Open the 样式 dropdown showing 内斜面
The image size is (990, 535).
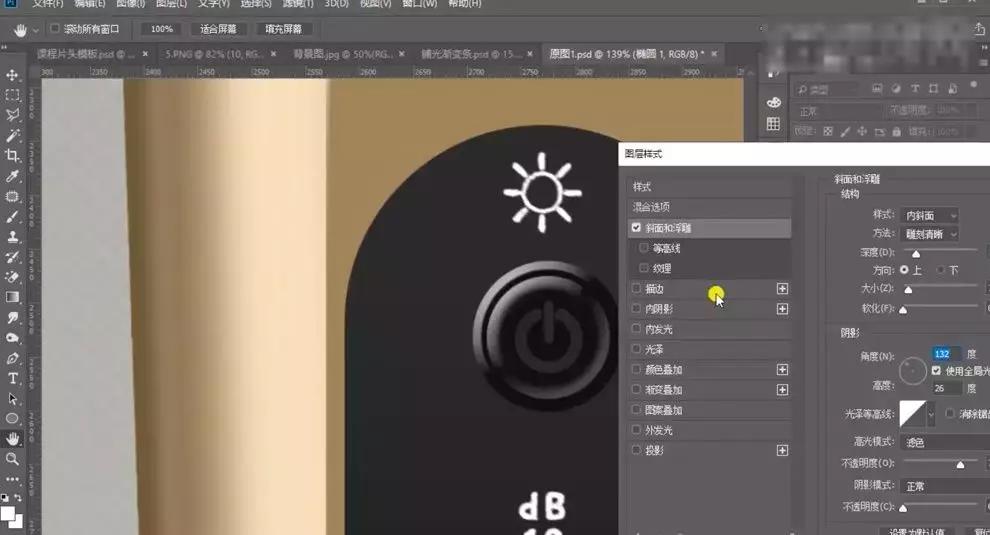[929, 215]
